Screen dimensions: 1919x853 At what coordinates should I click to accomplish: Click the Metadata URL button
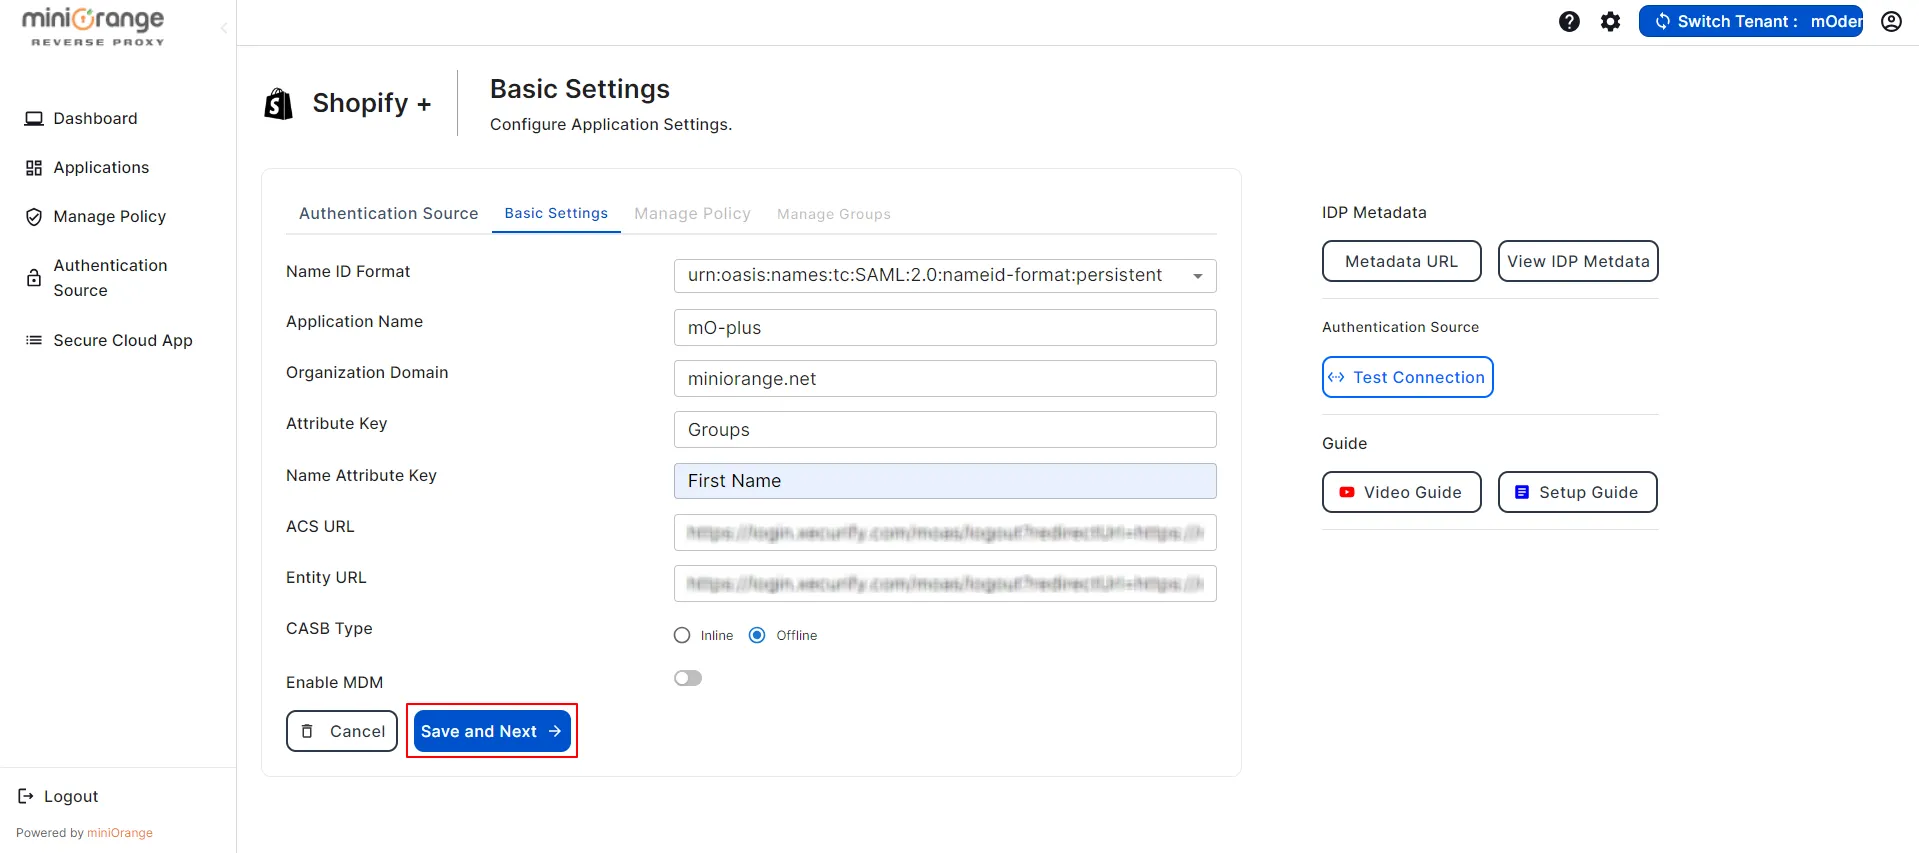point(1401,261)
